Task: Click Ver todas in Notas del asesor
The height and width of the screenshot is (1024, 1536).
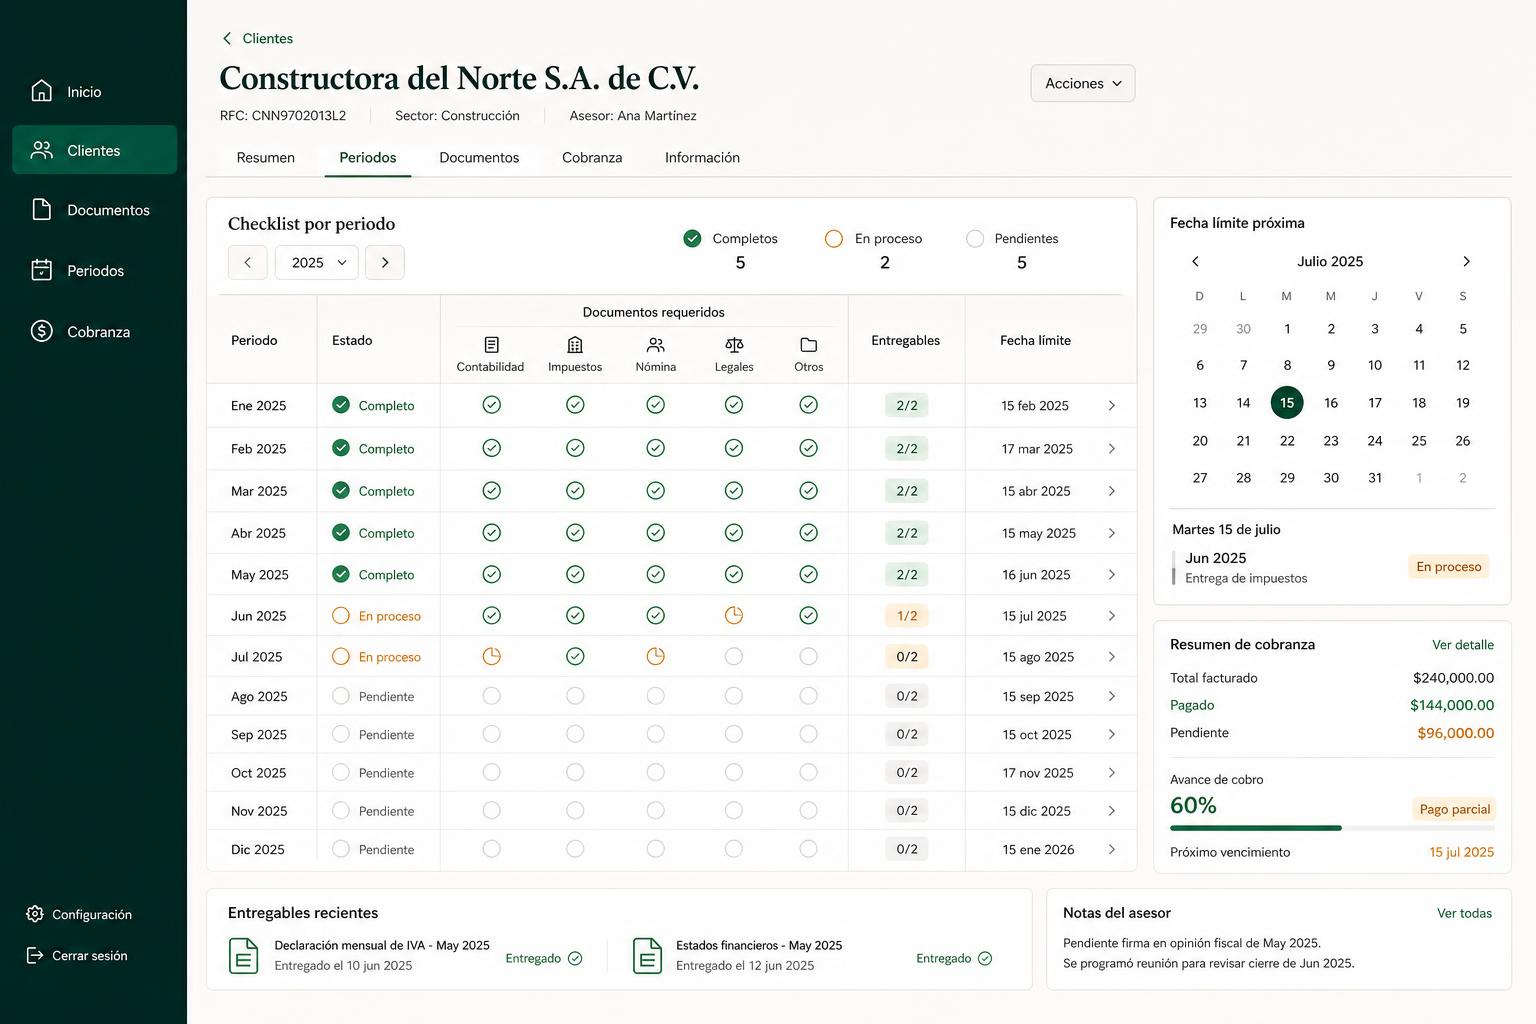Action: point(1464,913)
